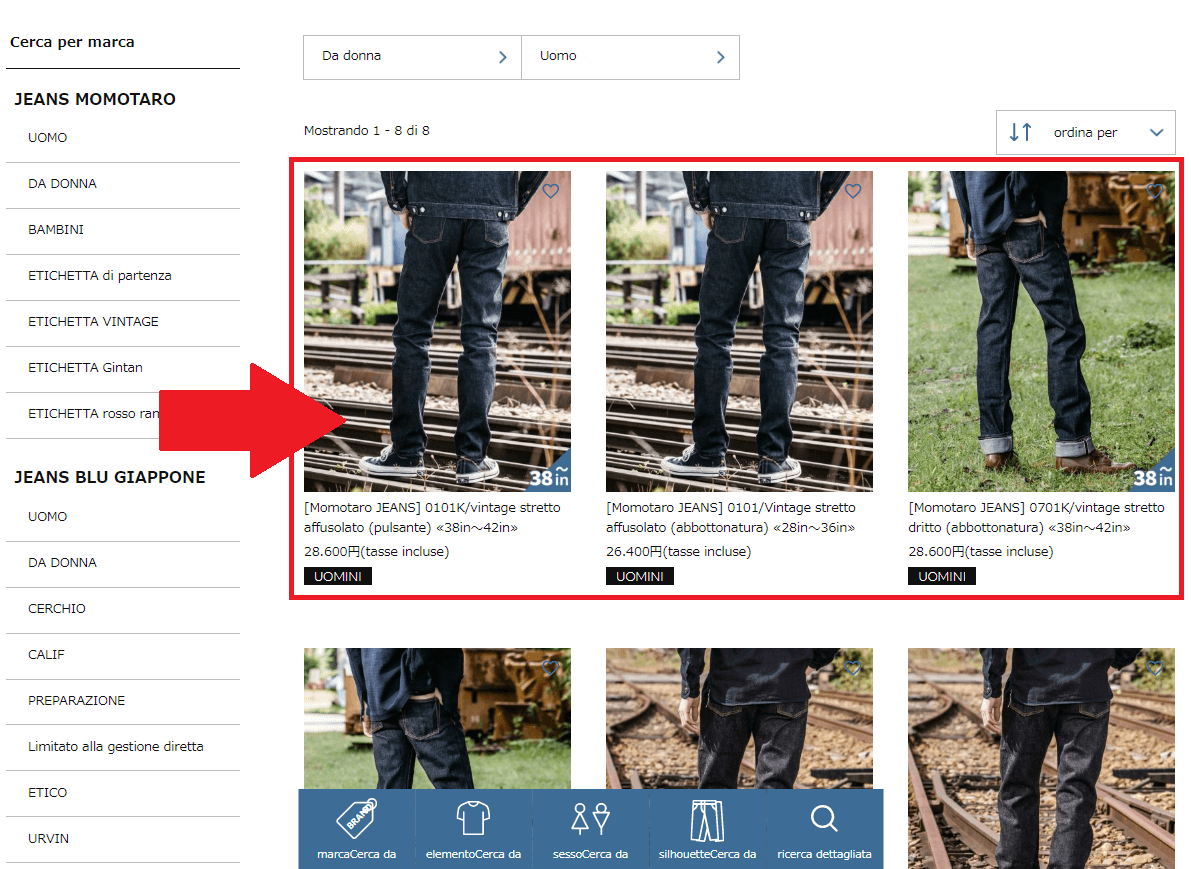
Task: Click title of 0101/Vintage abbottonatura 28in~36in jeans
Action: point(731,517)
